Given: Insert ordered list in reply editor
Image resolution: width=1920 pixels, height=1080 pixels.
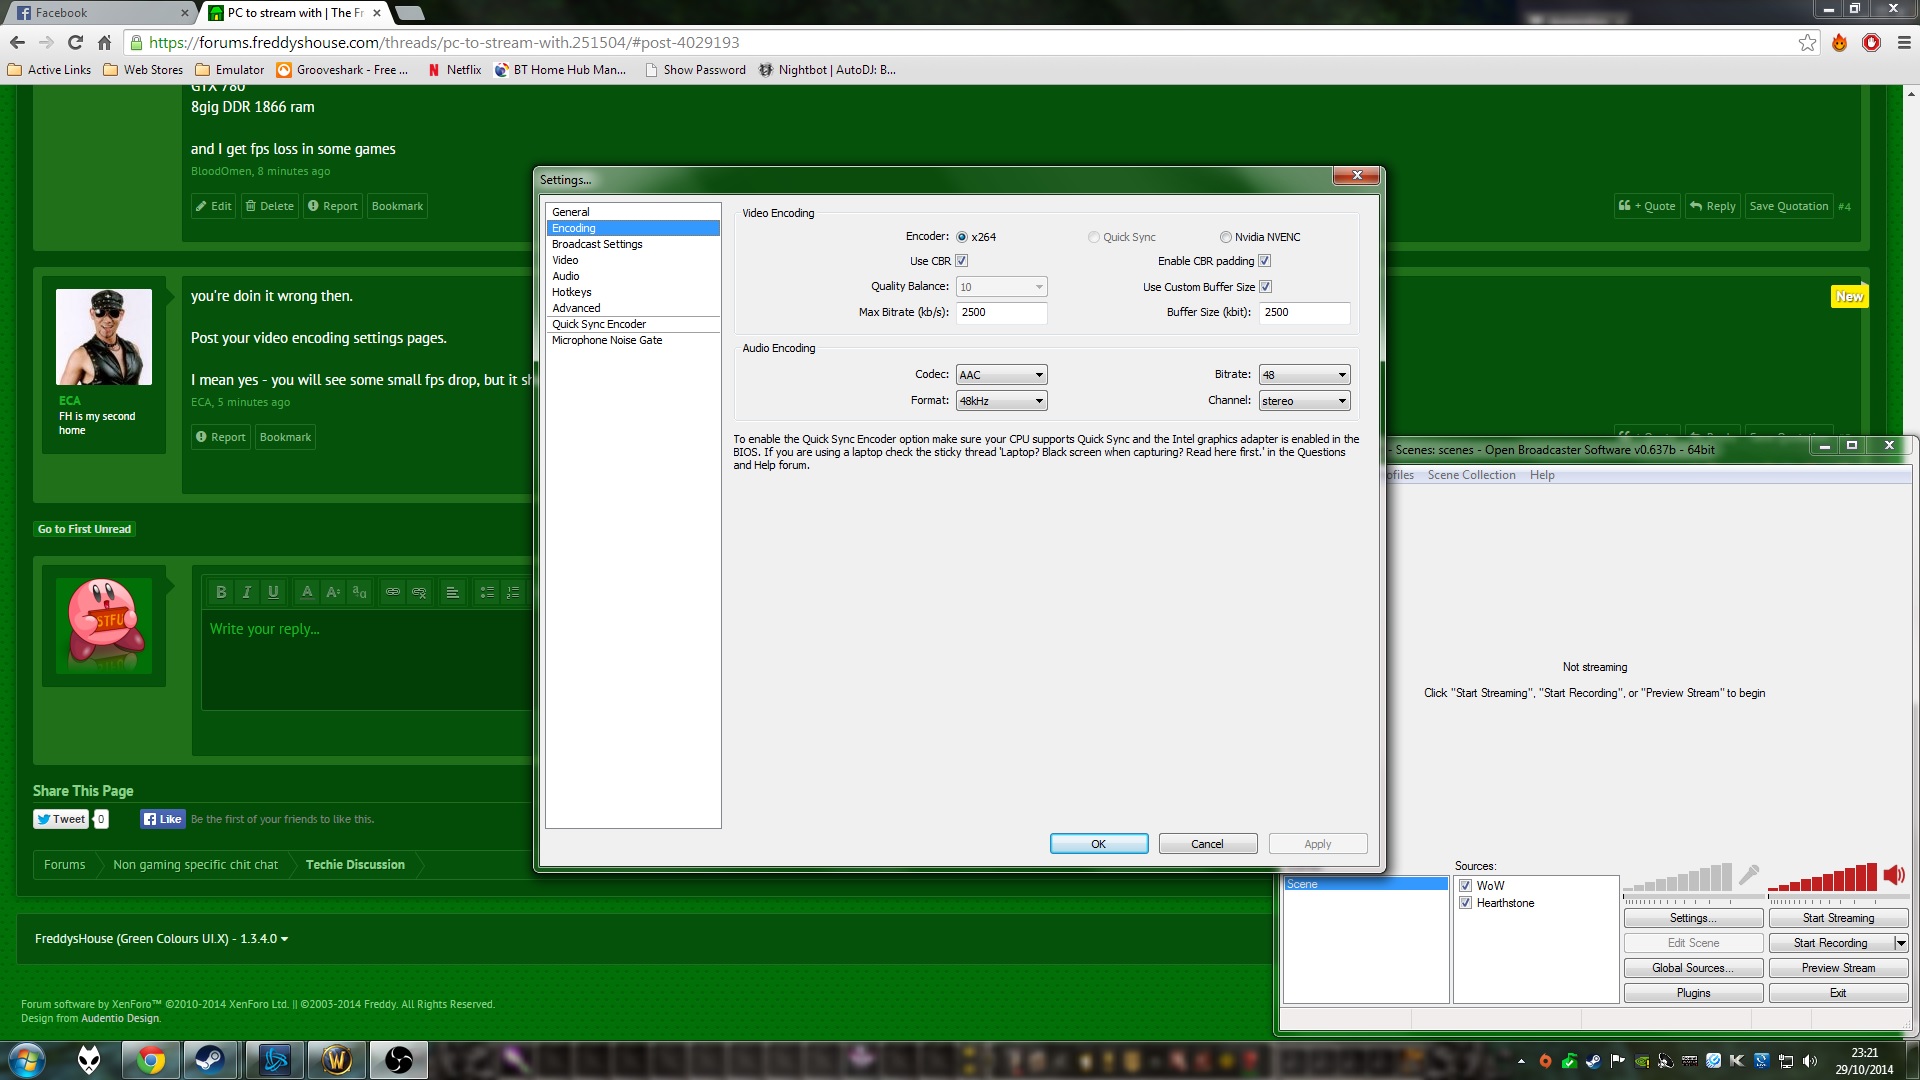Looking at the screenshot, I should click(513, 592).
